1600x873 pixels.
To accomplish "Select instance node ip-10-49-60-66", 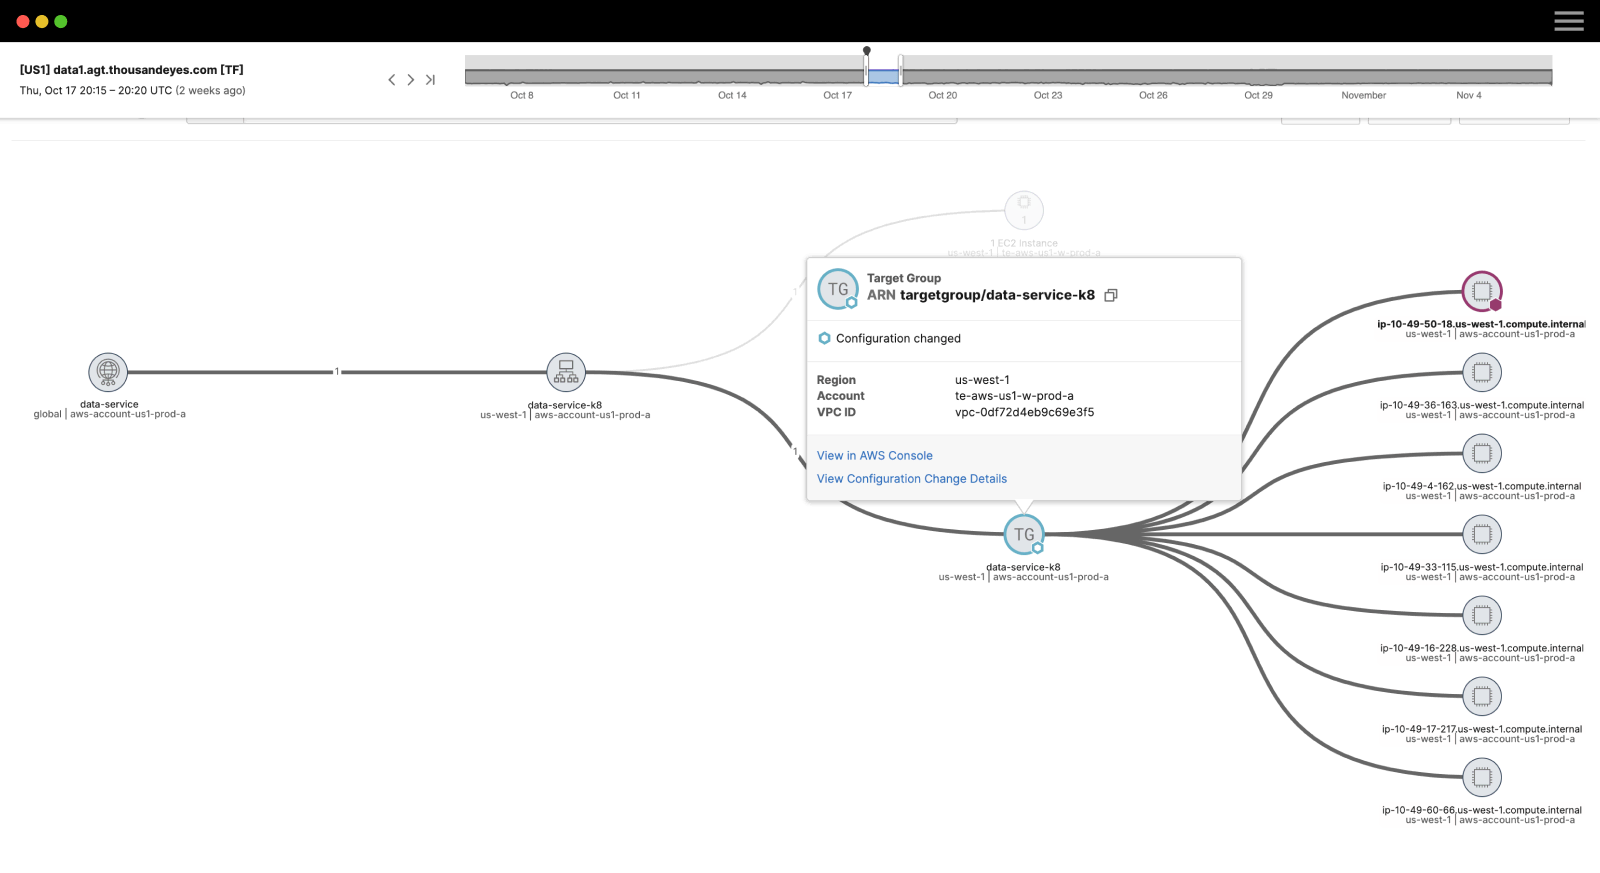I will pos(1482,777).
